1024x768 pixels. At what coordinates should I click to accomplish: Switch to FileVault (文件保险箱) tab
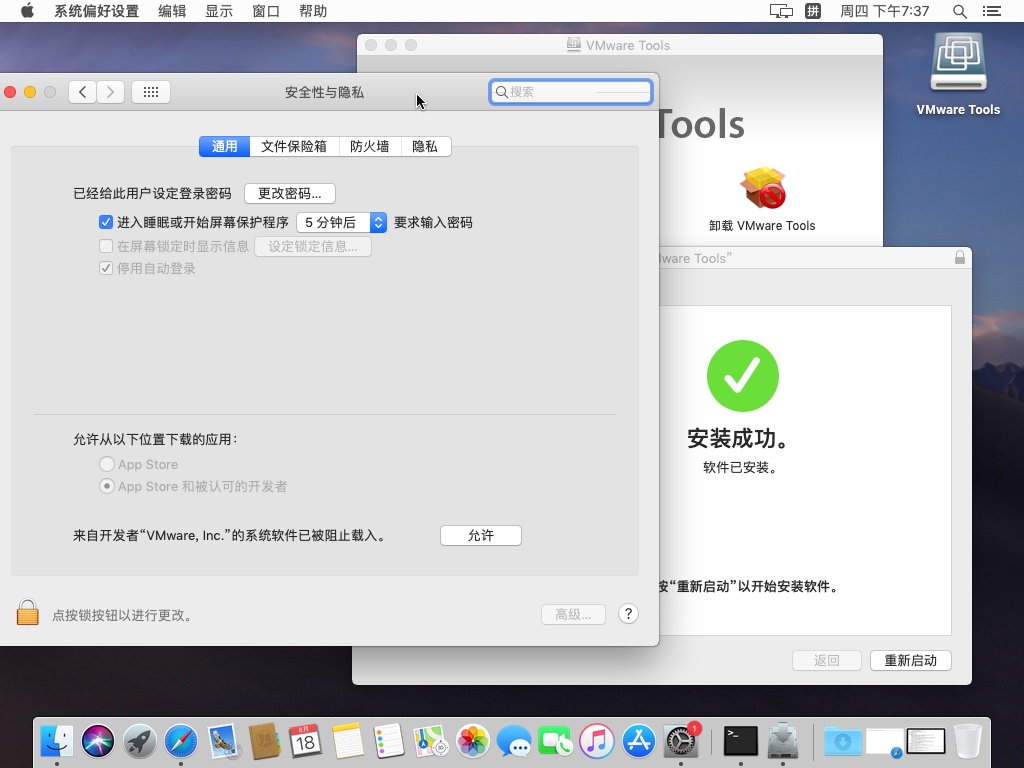(x=294, y=146)
